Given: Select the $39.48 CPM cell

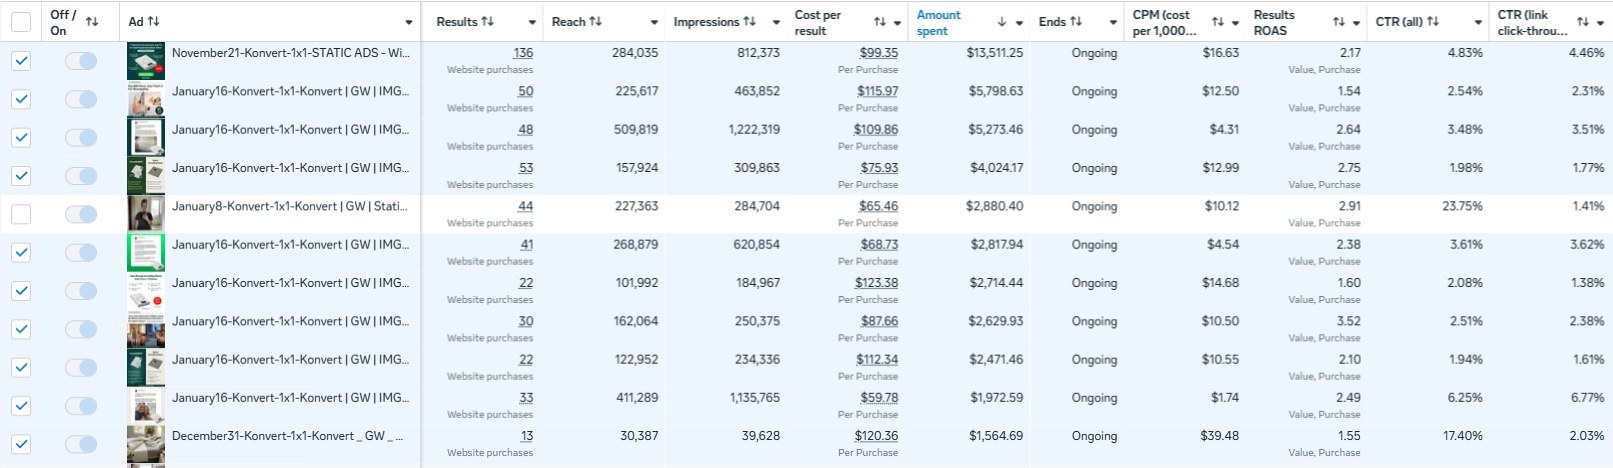Looking at the screenshot, I should [x=1220, y=436].
